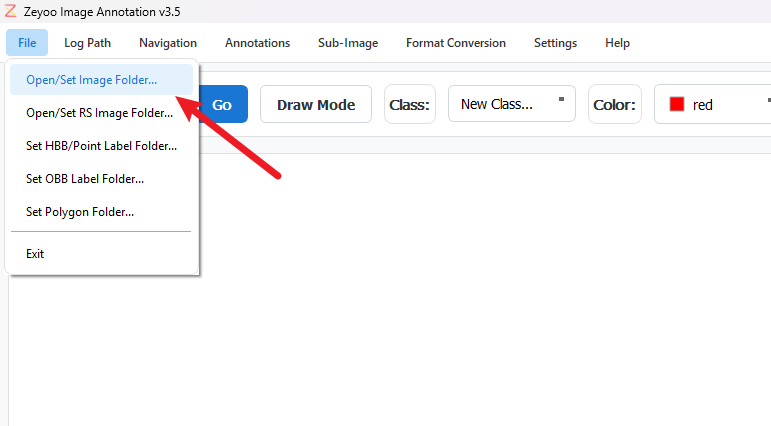The width and height of the screenshot is (771, 426).
Task: Select Set OBB Label Folder... entry
Action: point(101,179)
